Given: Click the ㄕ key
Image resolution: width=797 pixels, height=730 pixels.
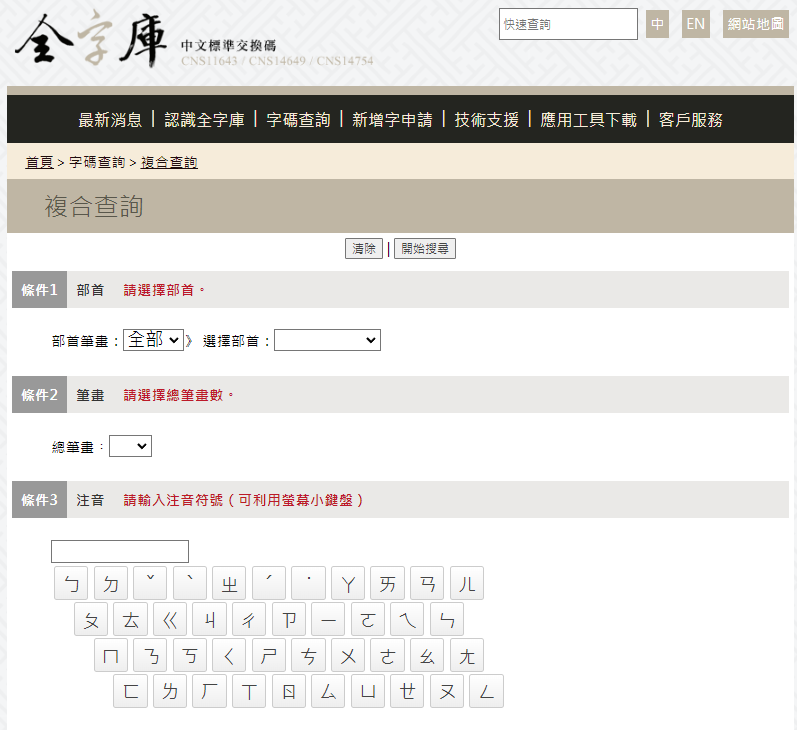Looking at the screenshot, I should tap(269, 655).
